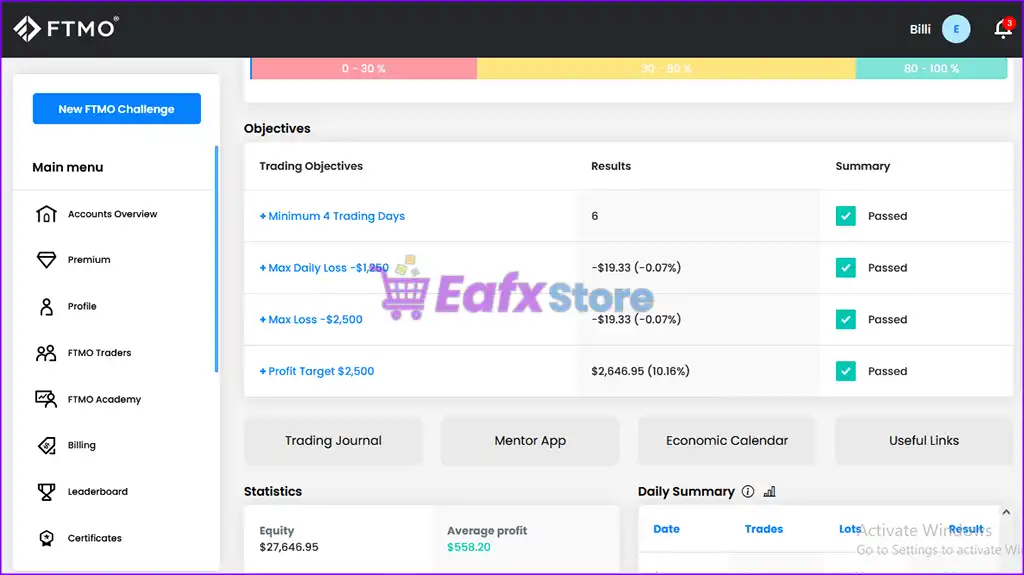Expand Max Daily Loss -$1,250 objective

point(324,267)
